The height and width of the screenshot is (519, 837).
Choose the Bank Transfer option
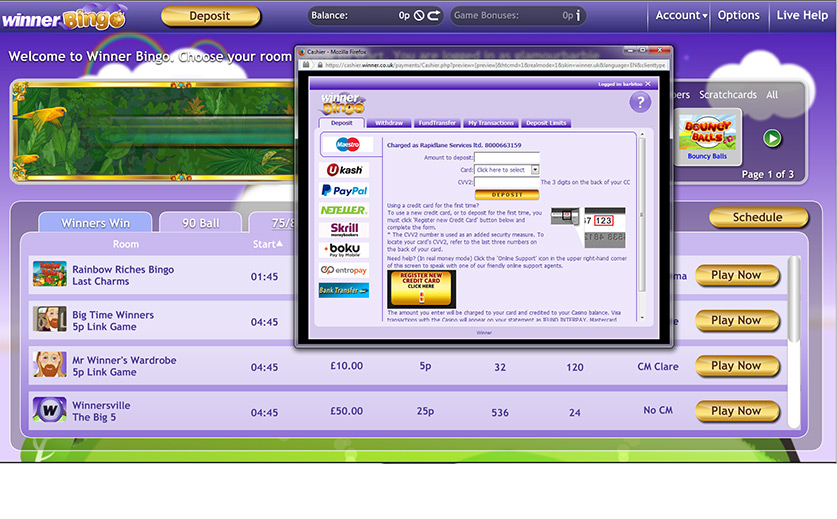[x=344, y=290]
